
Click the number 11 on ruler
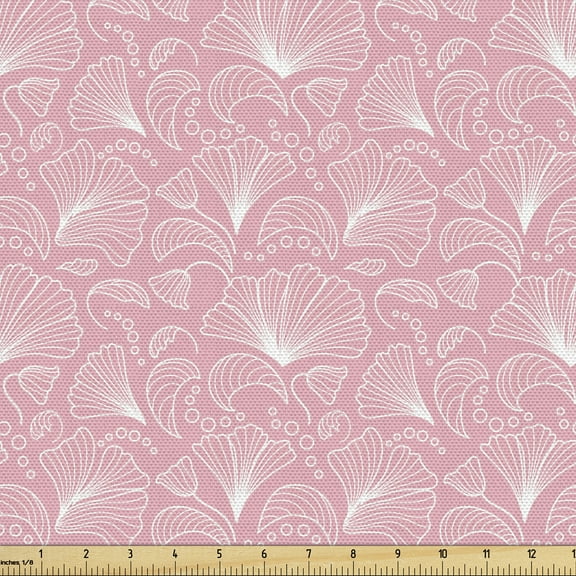point(487,554)
